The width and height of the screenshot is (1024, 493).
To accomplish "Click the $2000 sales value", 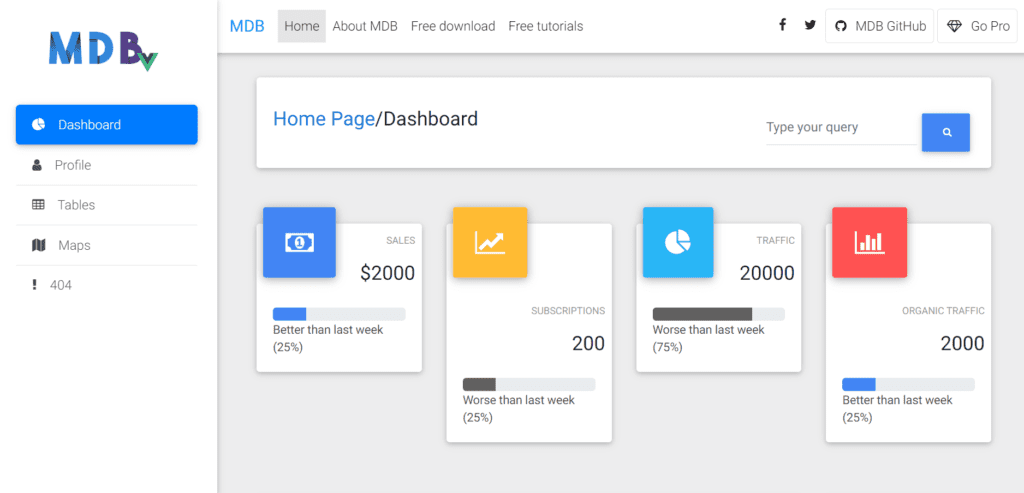I will [x=387, y=273].
